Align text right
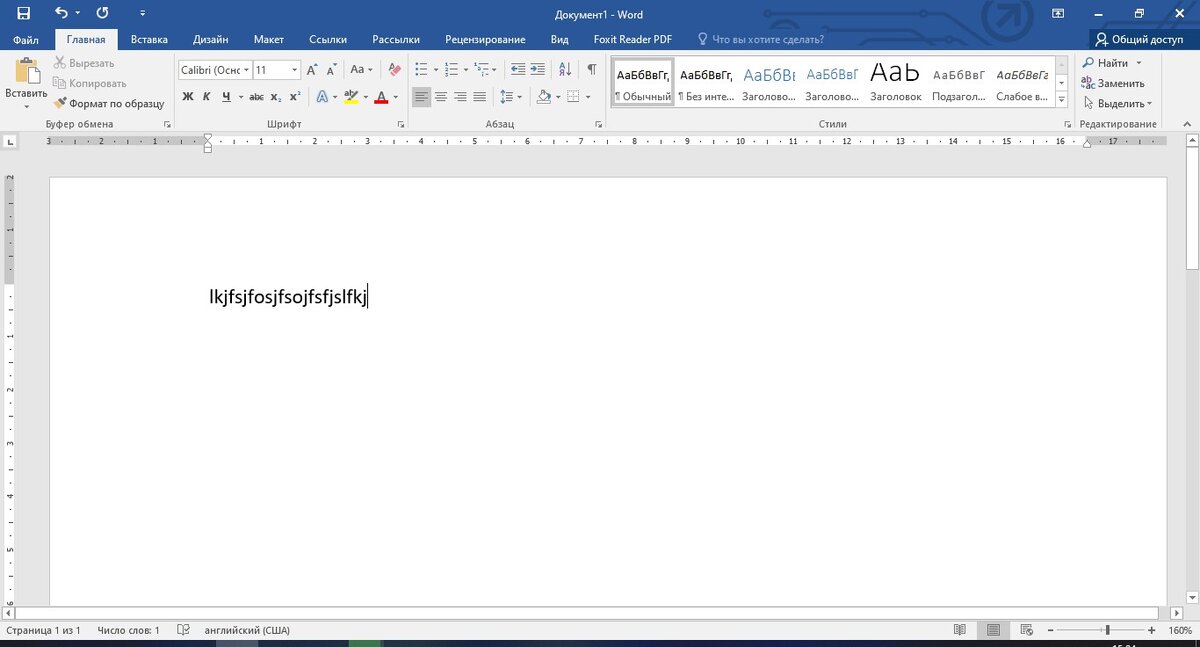Screen dimensions: 1200x647 pyautogui.click(x=460, y=97)
